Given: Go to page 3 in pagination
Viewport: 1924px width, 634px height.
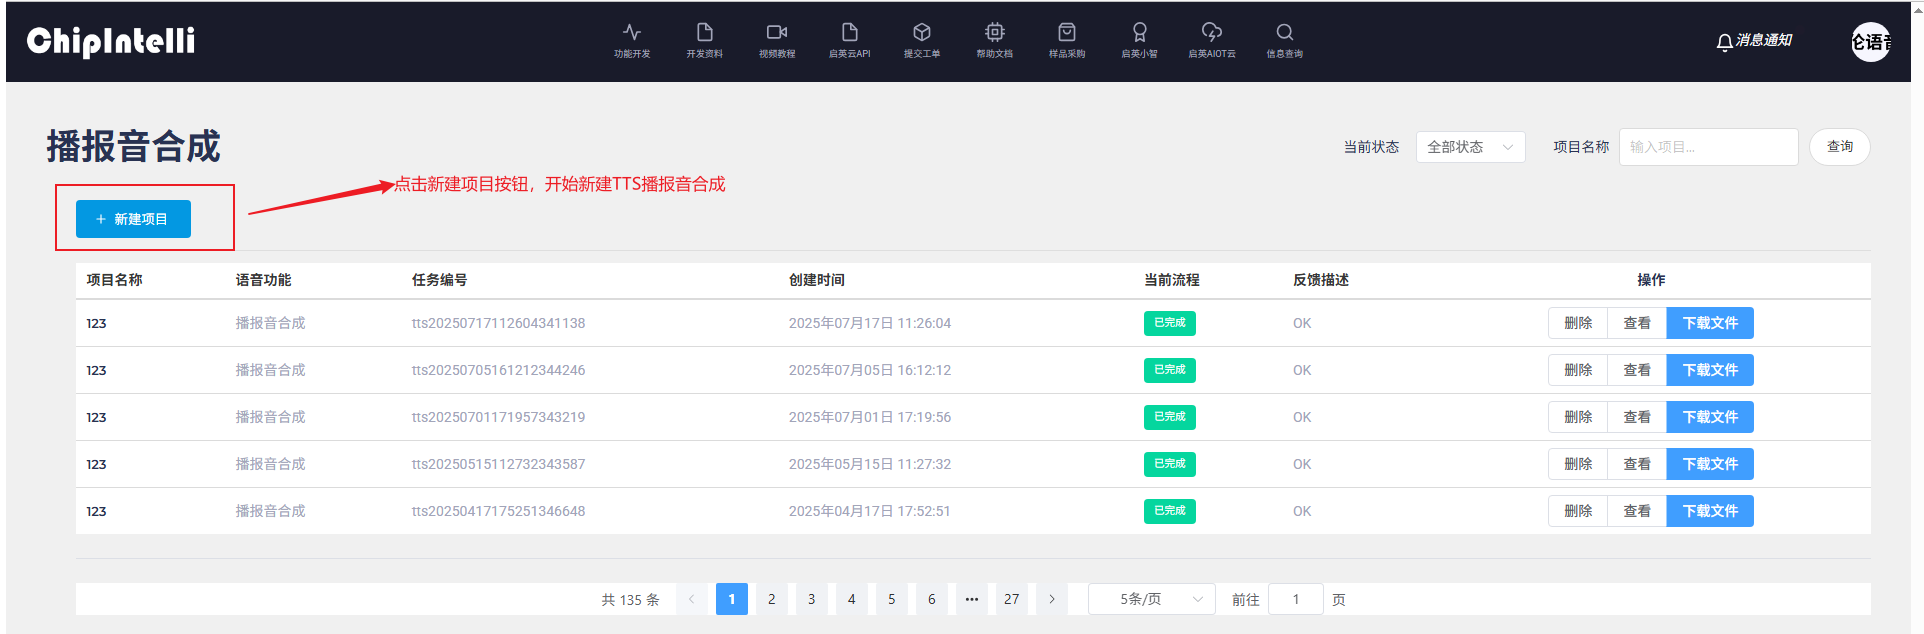Looking at the screenshot, I should [x=811, y=599].
